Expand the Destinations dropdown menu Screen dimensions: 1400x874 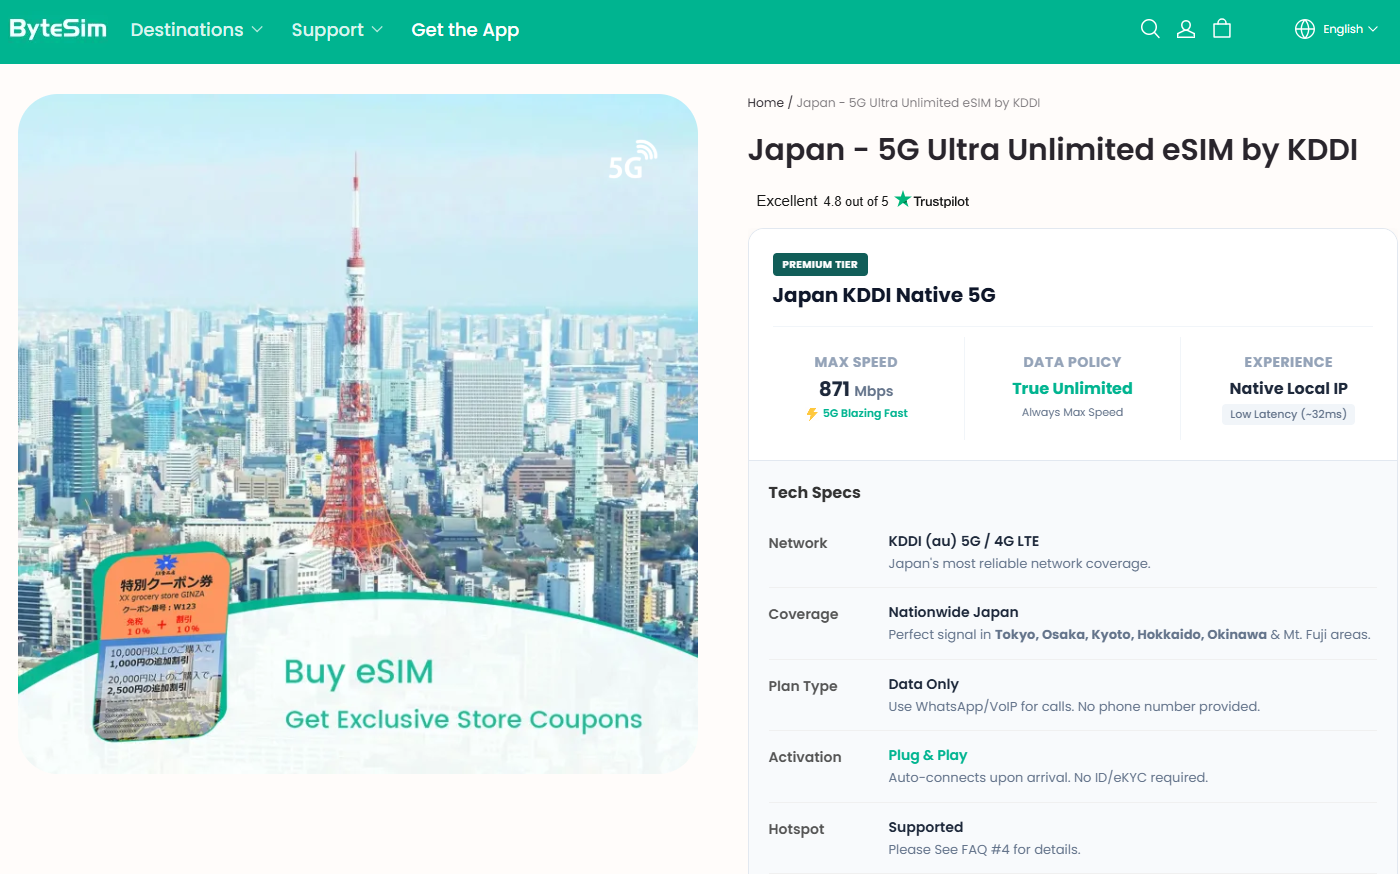(197, 30)
